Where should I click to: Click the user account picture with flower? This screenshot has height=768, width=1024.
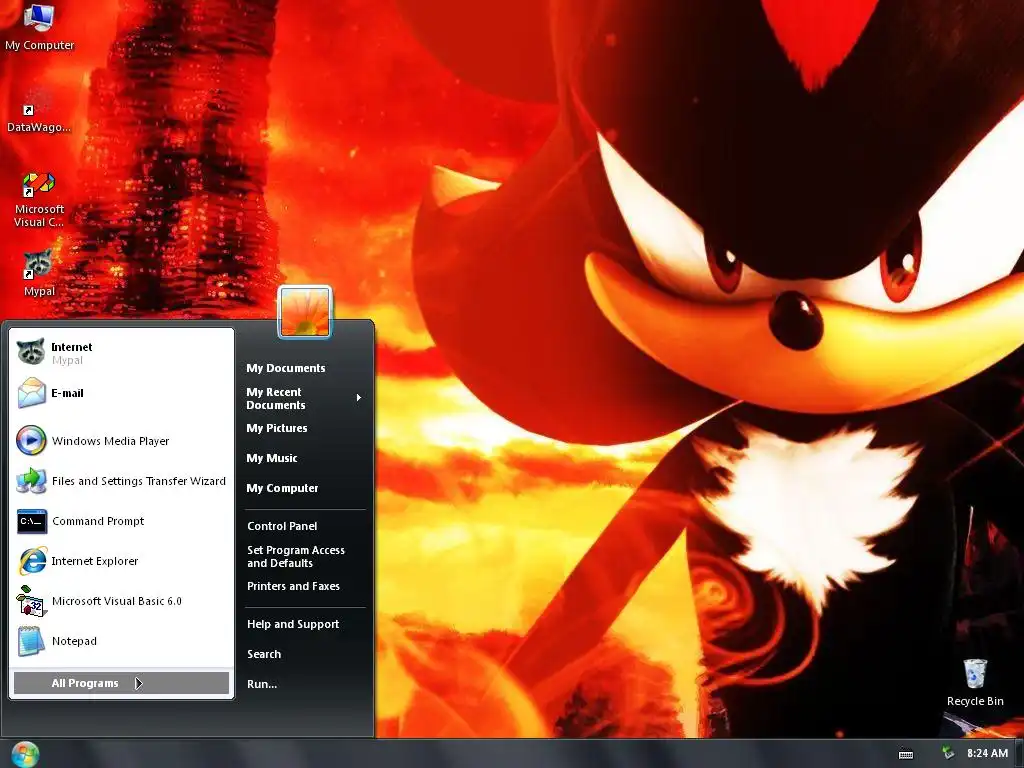point(305,312)
